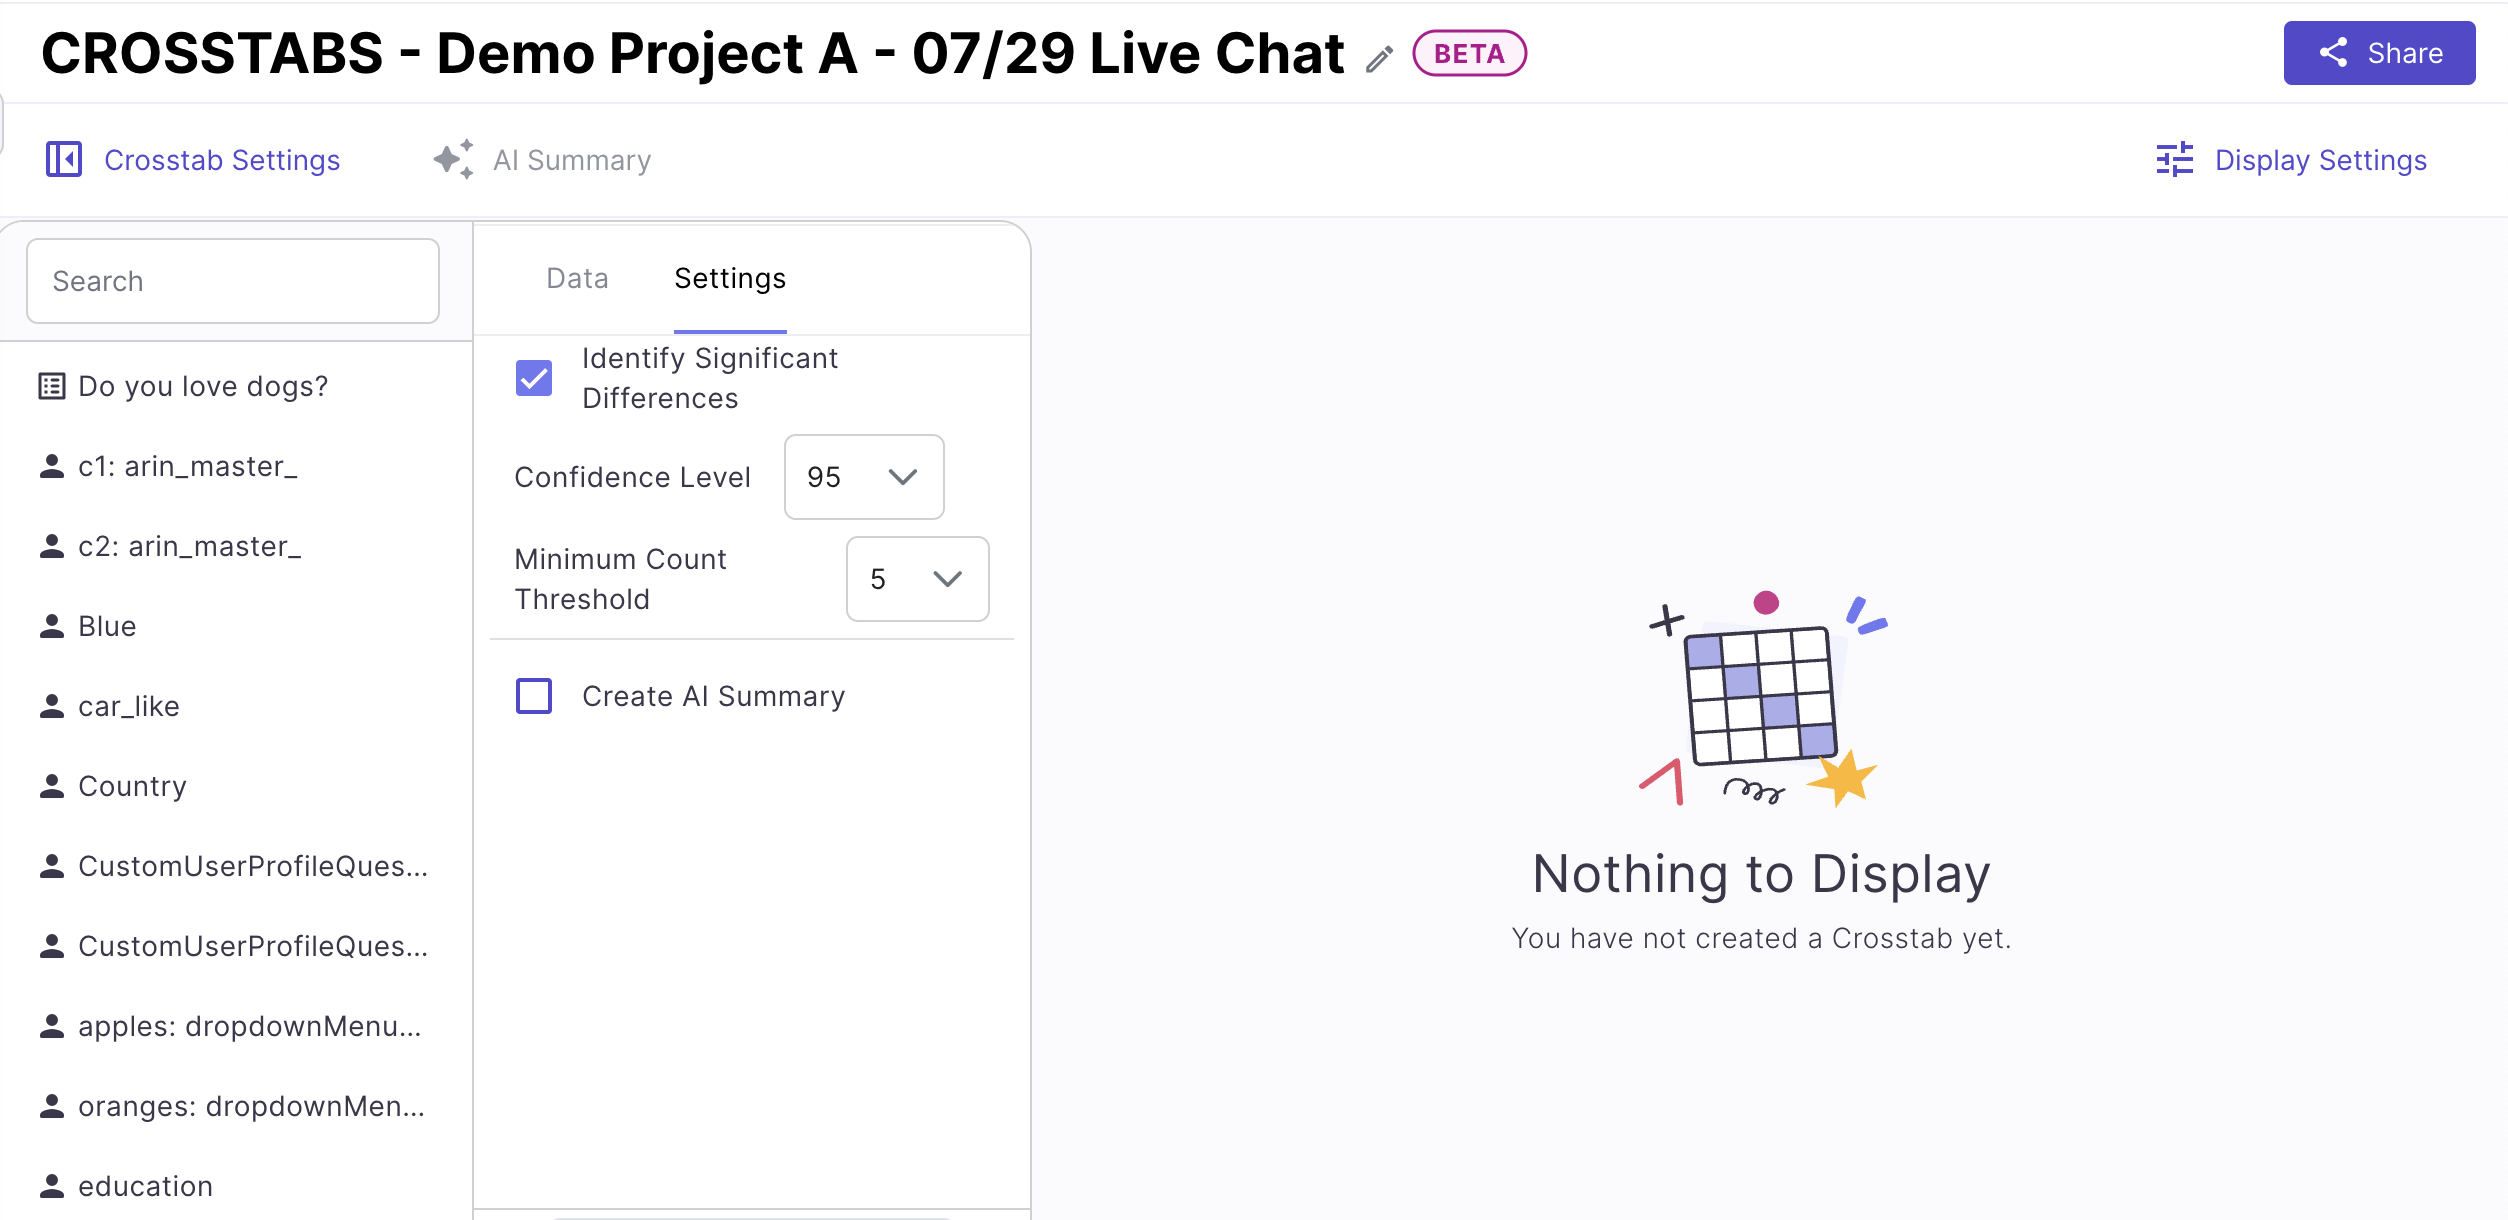Click survey question icon beside 'Do you love dogs?'
Viewport: 2508px width, 1220px height.
52,386
